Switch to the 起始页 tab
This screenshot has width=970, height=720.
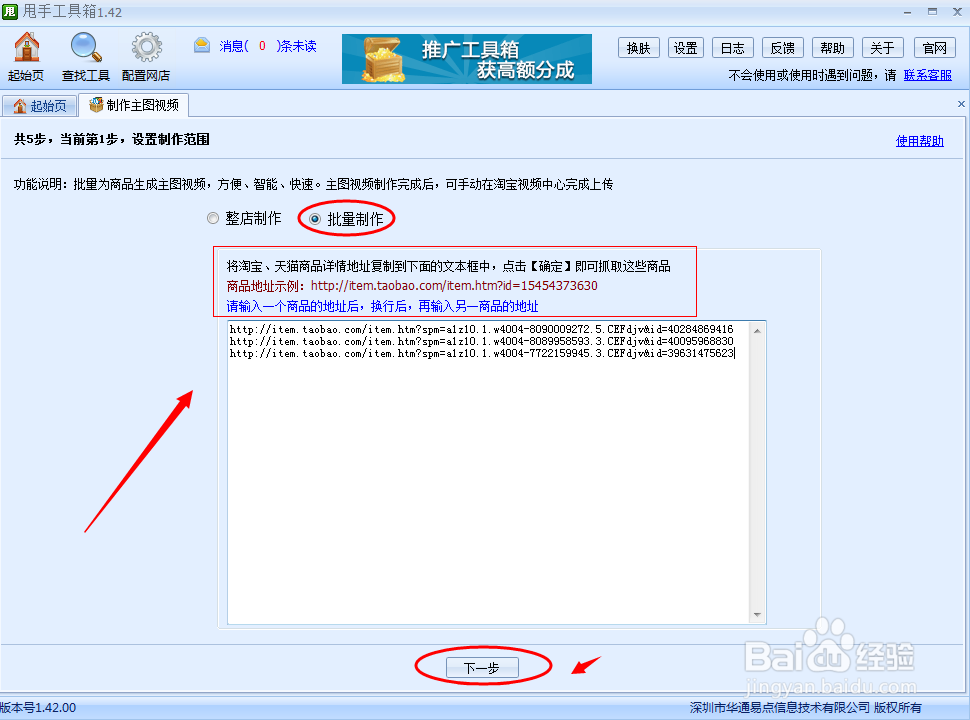(40, 104)
